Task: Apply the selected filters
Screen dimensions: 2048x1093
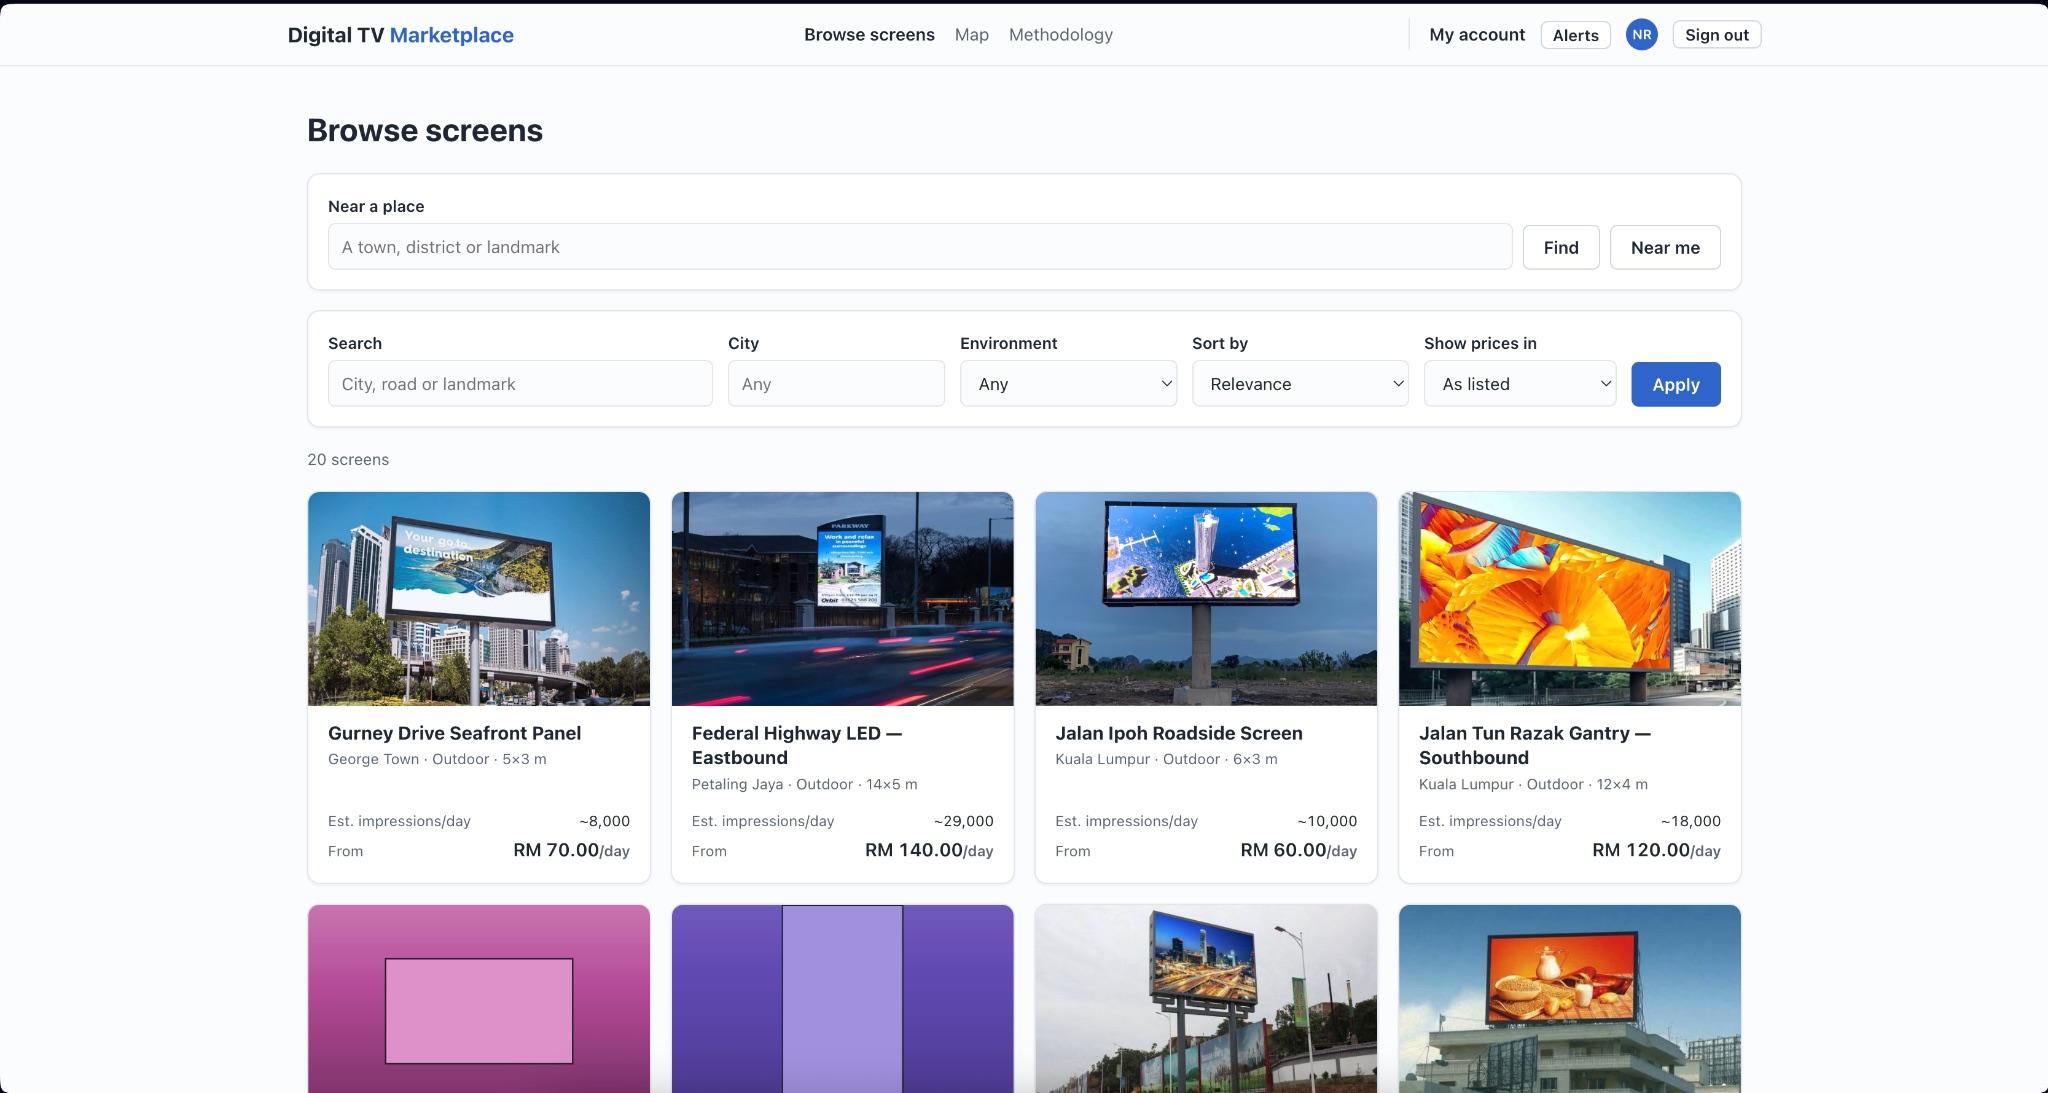Action: click(x=1675, y=384)
